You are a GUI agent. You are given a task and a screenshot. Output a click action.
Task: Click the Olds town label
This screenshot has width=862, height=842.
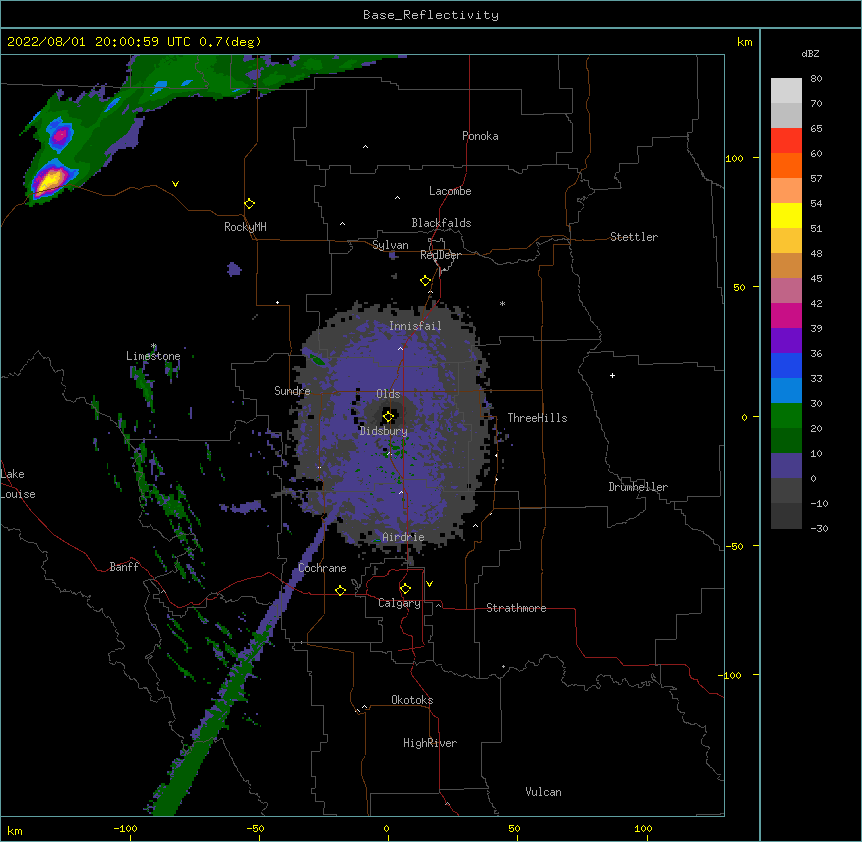[388, 394]
